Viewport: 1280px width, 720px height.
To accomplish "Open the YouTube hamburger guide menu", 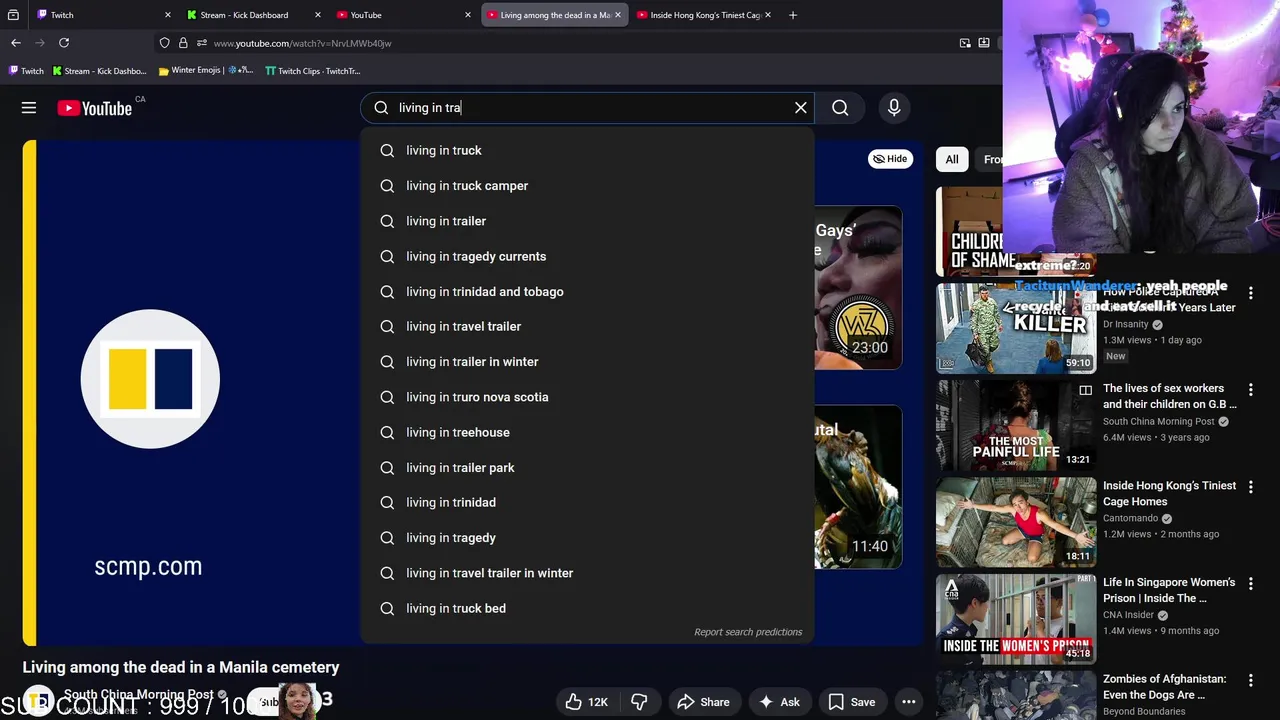I will tap(29, 108).
